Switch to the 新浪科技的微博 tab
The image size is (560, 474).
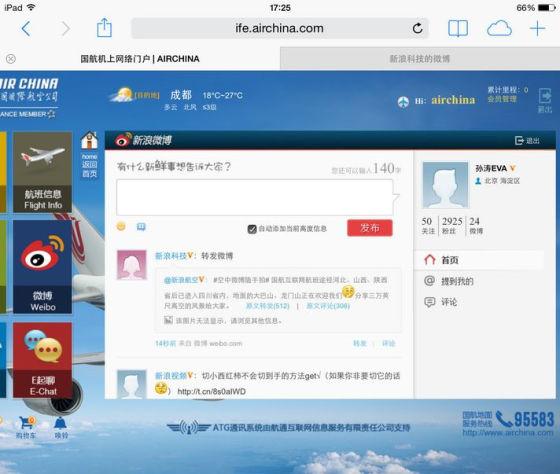pyautogui.click(x=420, y=59)
